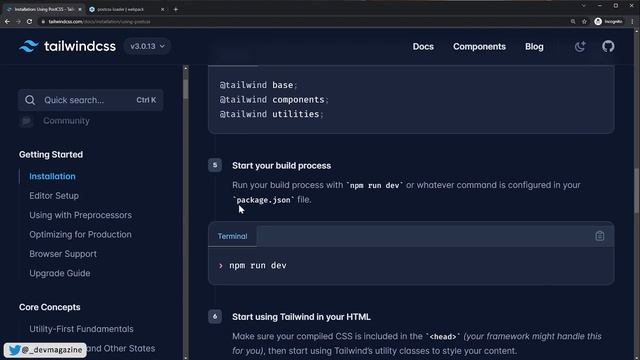Select the Terminal tab in code block
The image size is (640, 360).
[x=232, y=236]
